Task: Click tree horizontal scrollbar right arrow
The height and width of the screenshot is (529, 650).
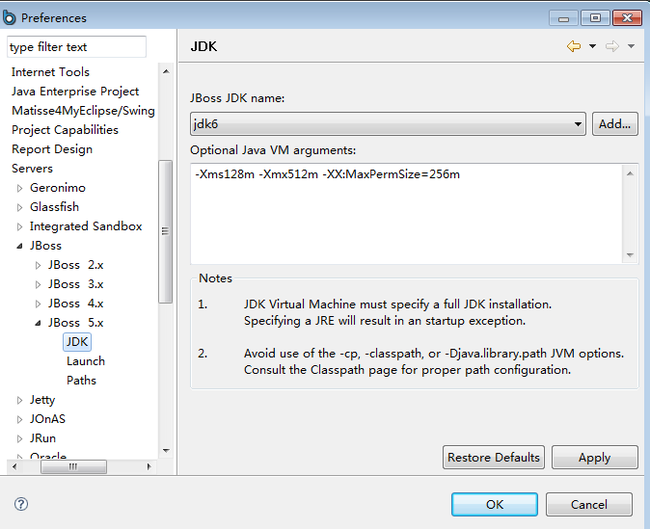Action: click(x=149, y=467)
